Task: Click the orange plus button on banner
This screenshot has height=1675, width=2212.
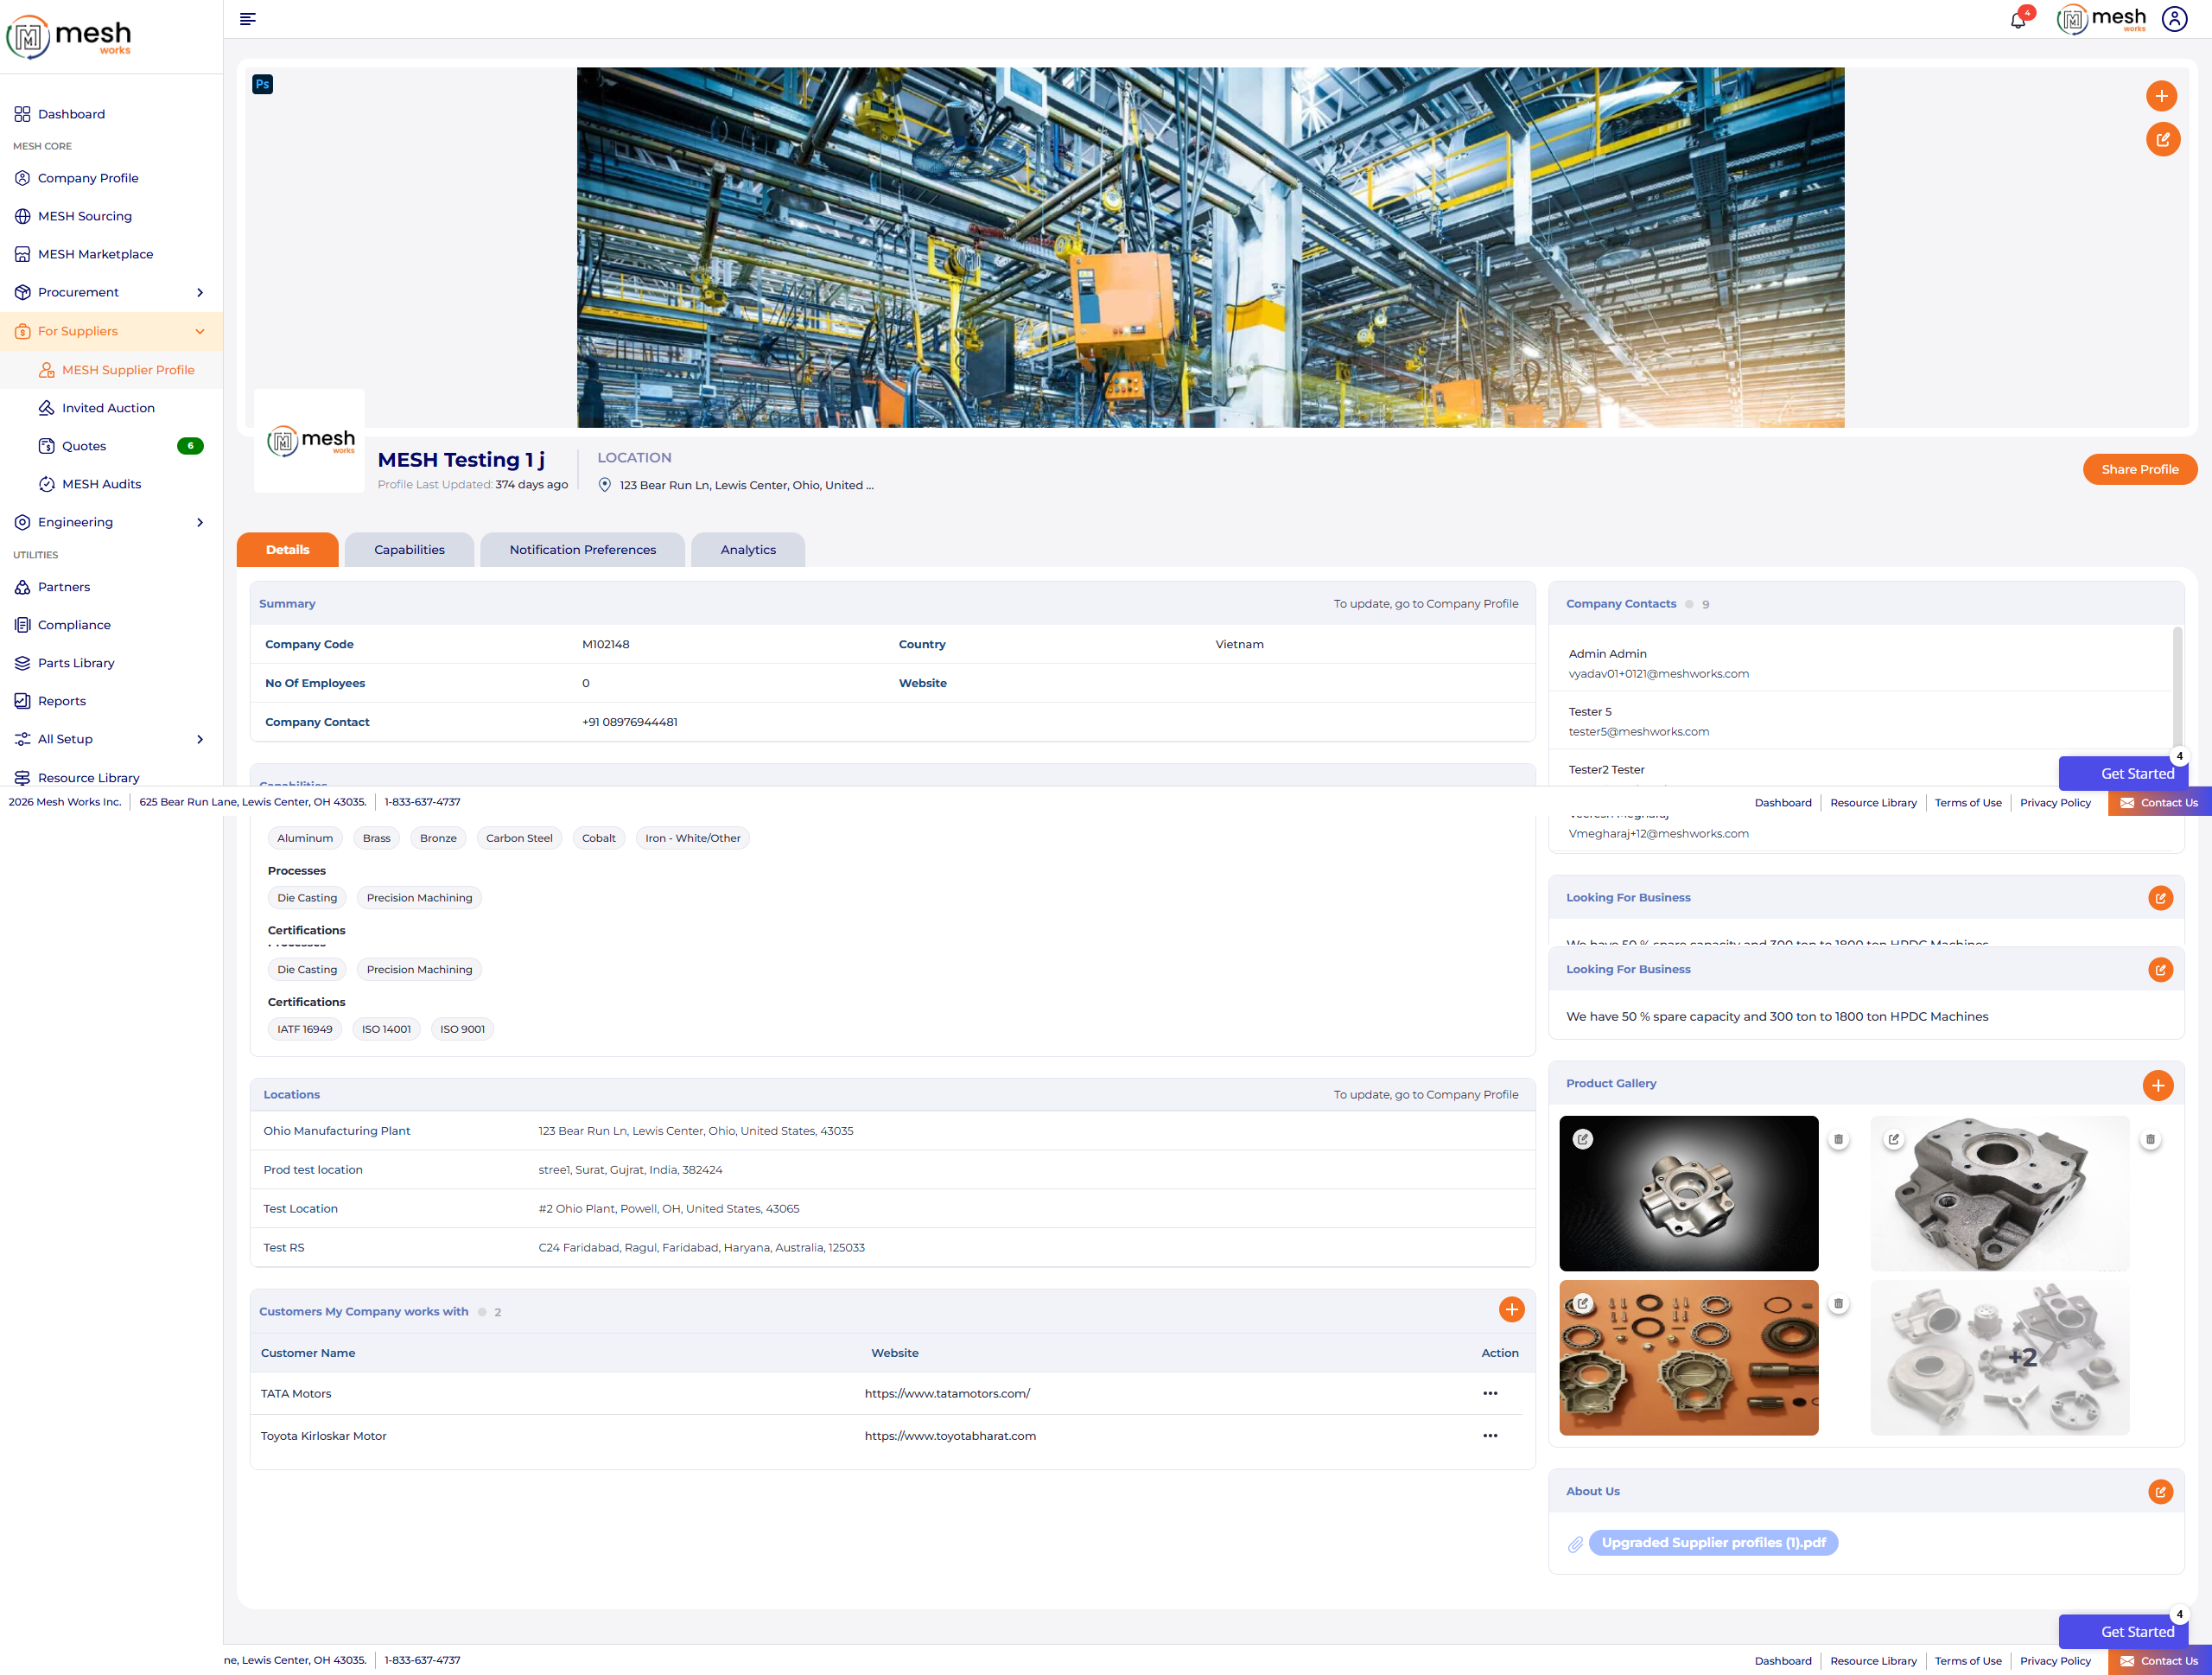Action: pos(2162,96)
